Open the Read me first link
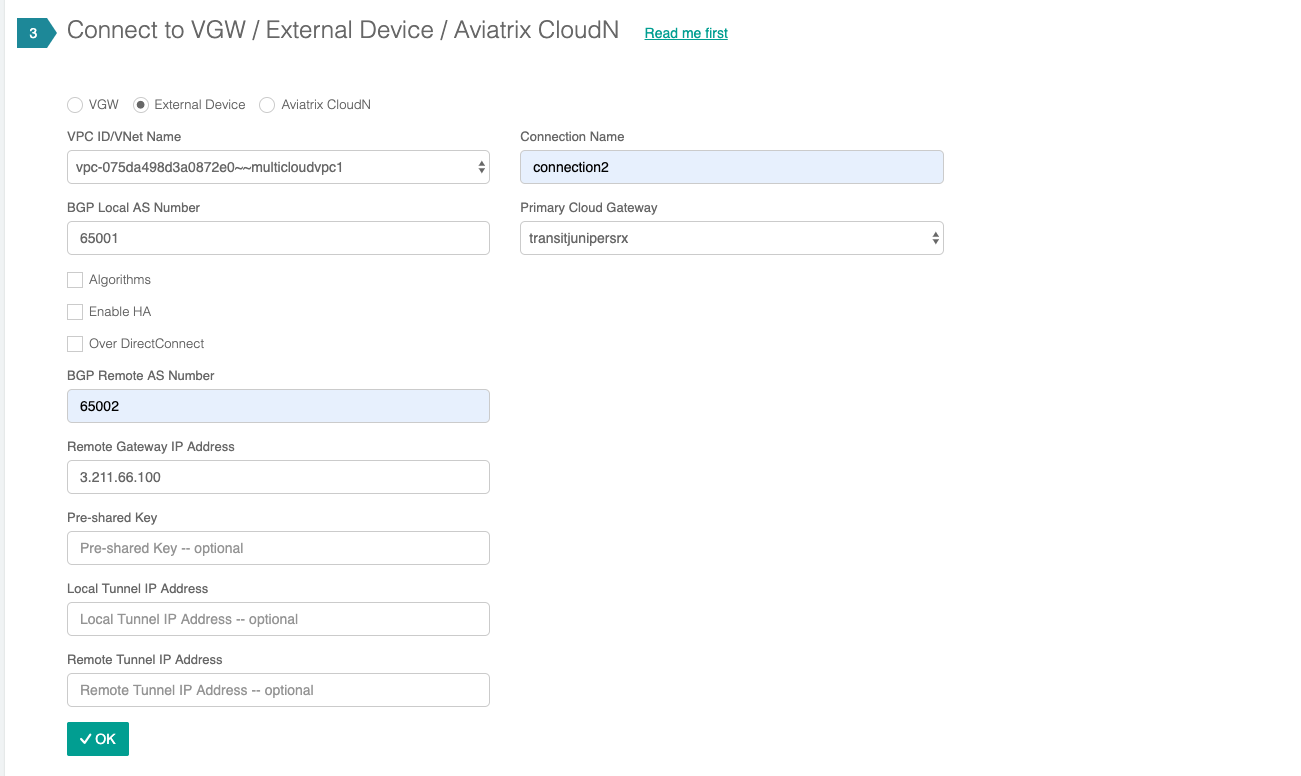 pyautogui.click(x=686, y=33)
